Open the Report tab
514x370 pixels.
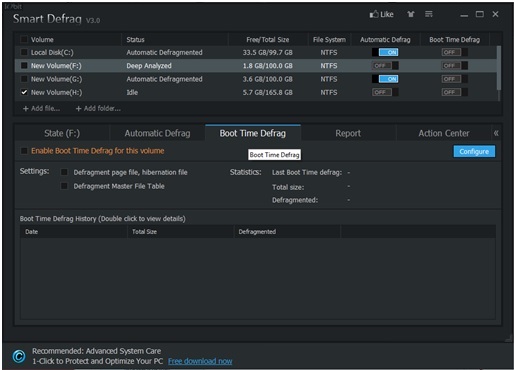coord(348,133)
